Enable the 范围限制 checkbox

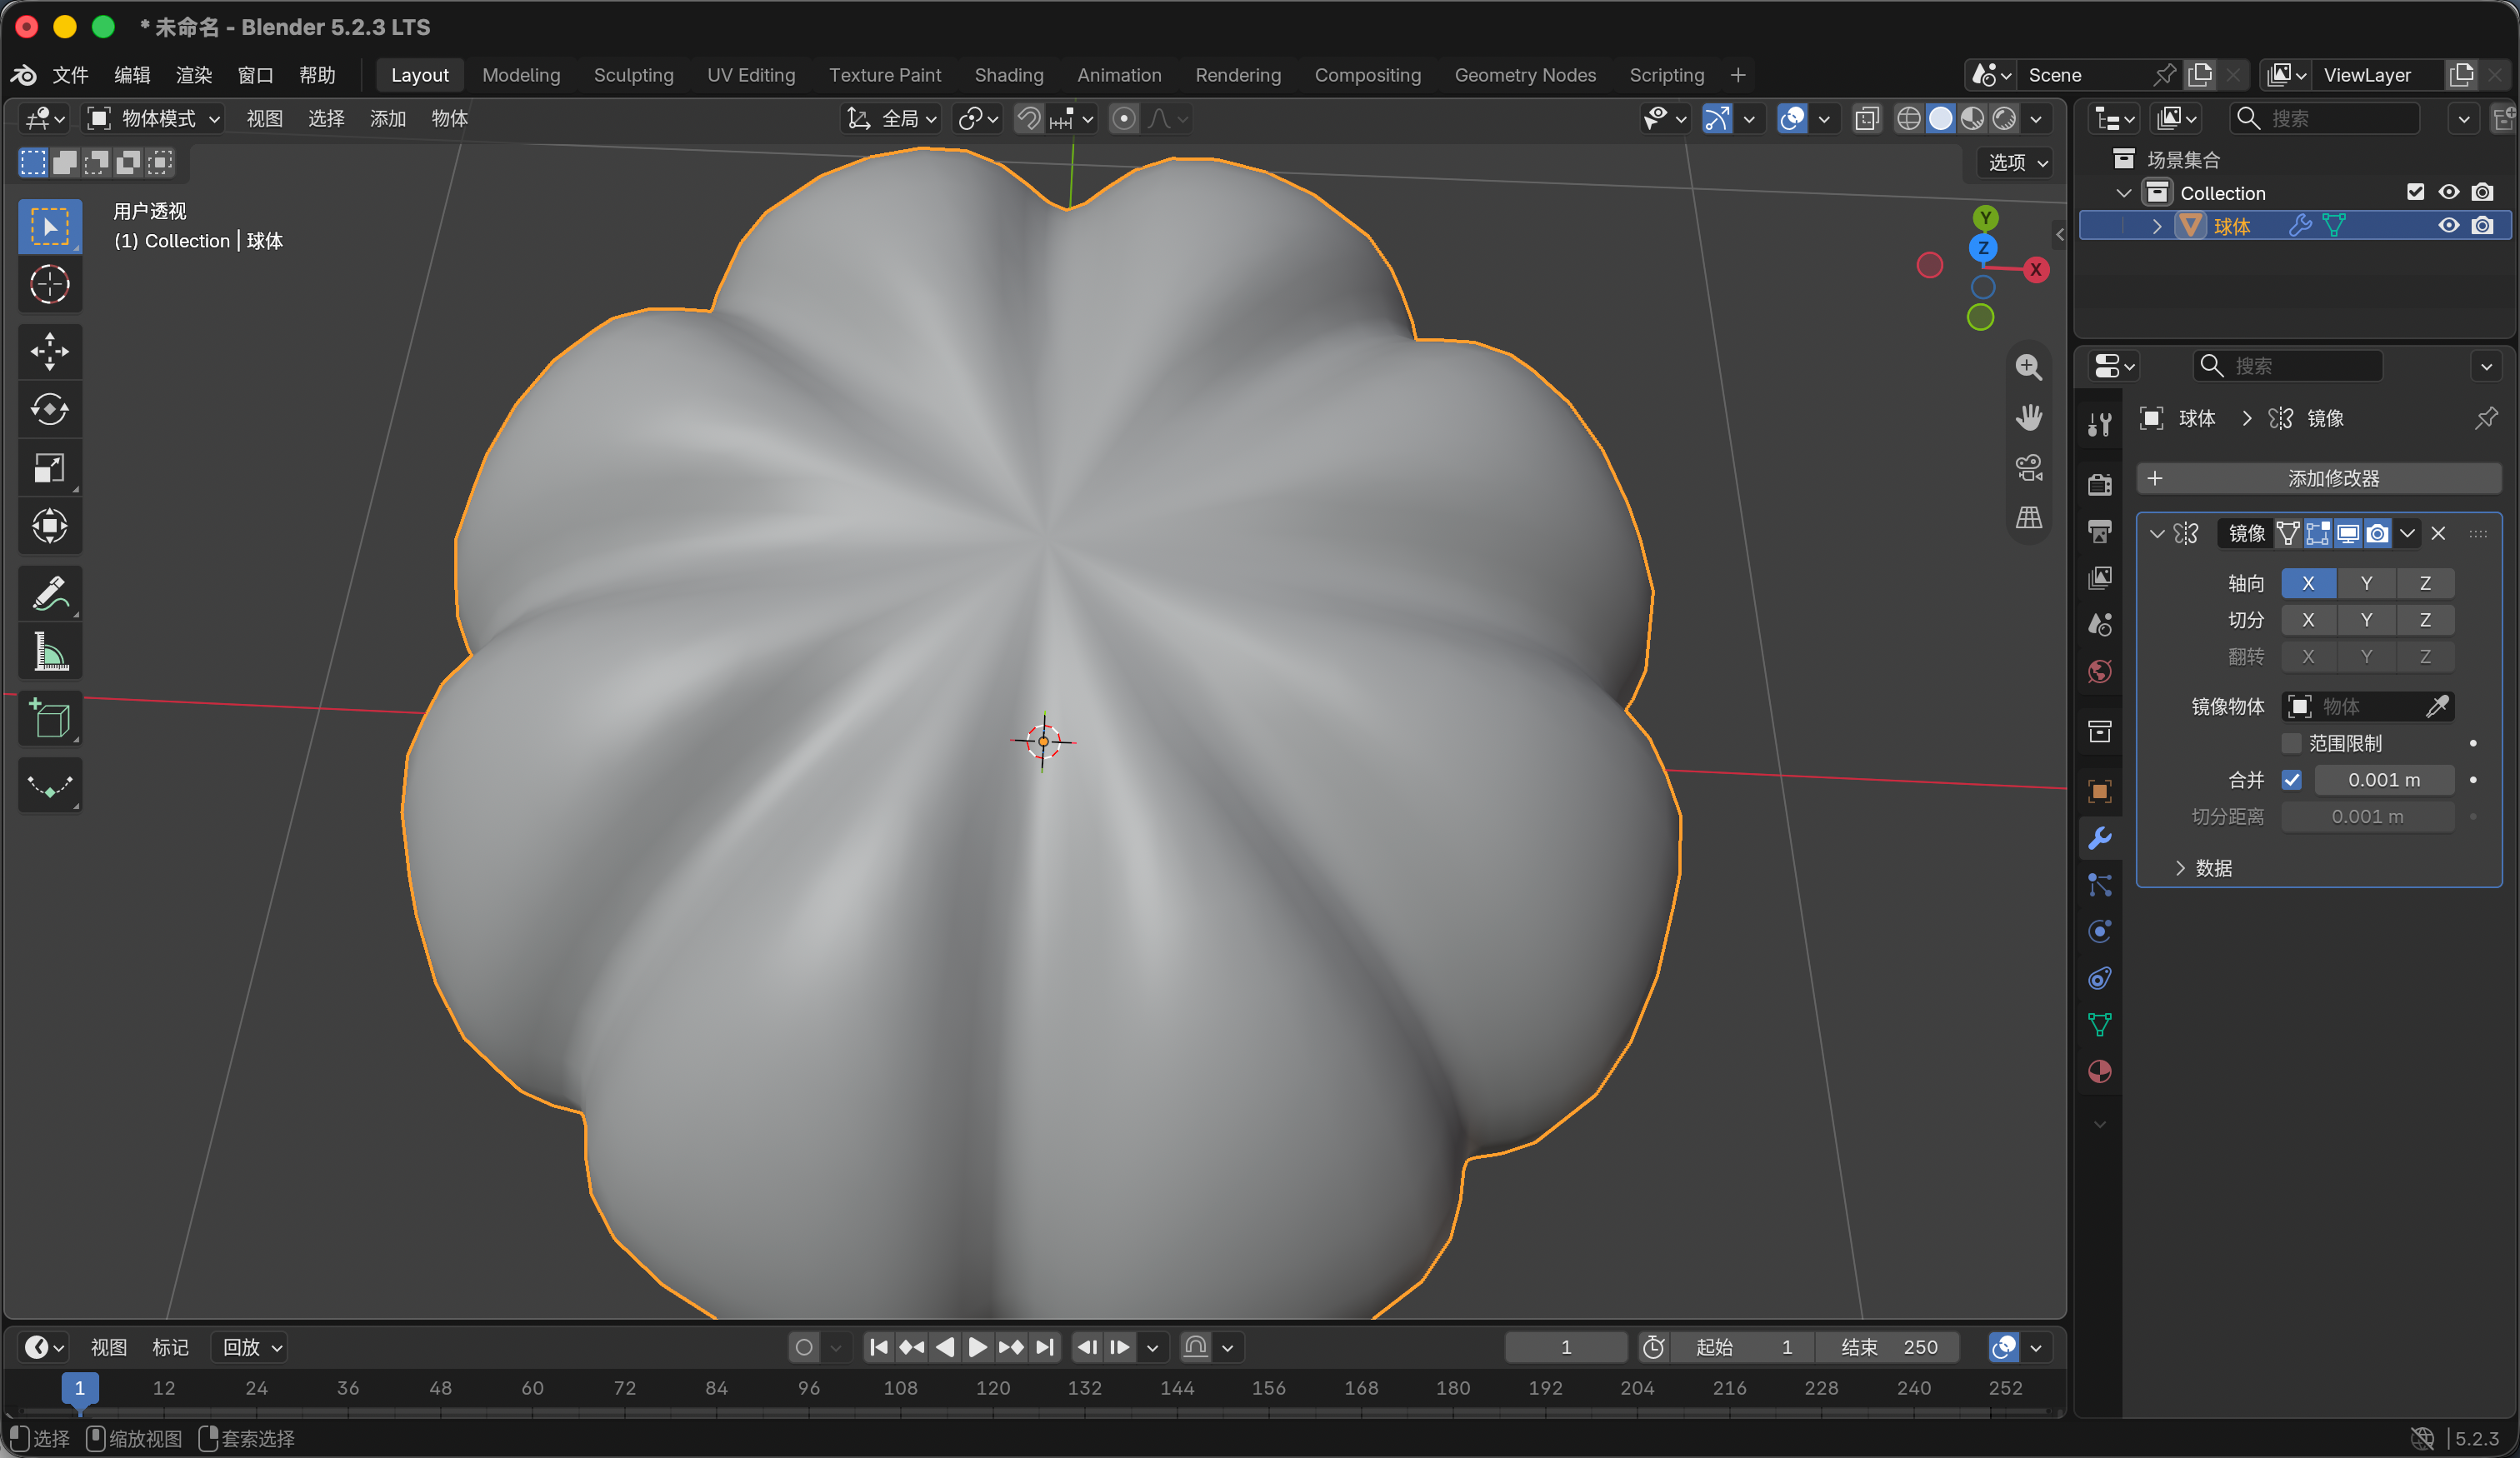click(x=2291, y=743)
